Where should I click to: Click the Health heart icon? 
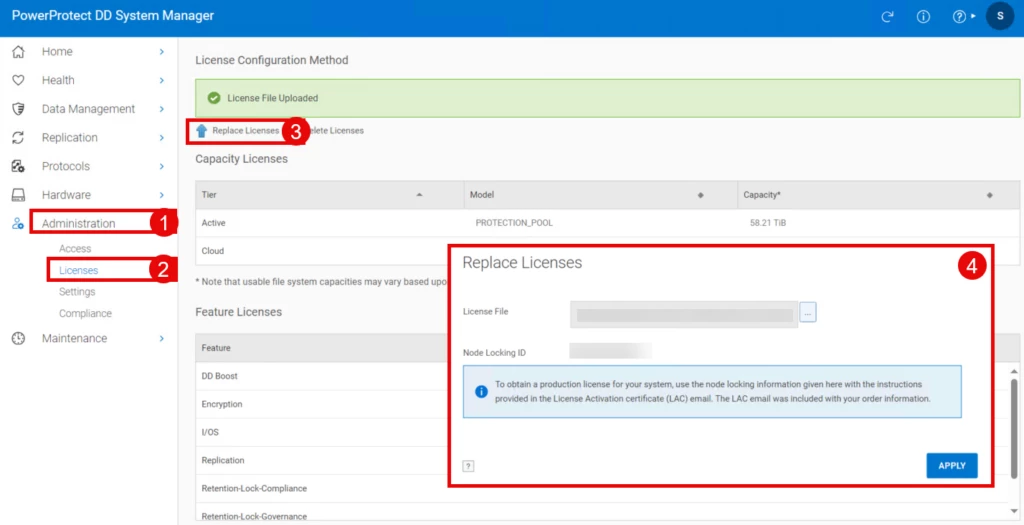pos(18,80)
